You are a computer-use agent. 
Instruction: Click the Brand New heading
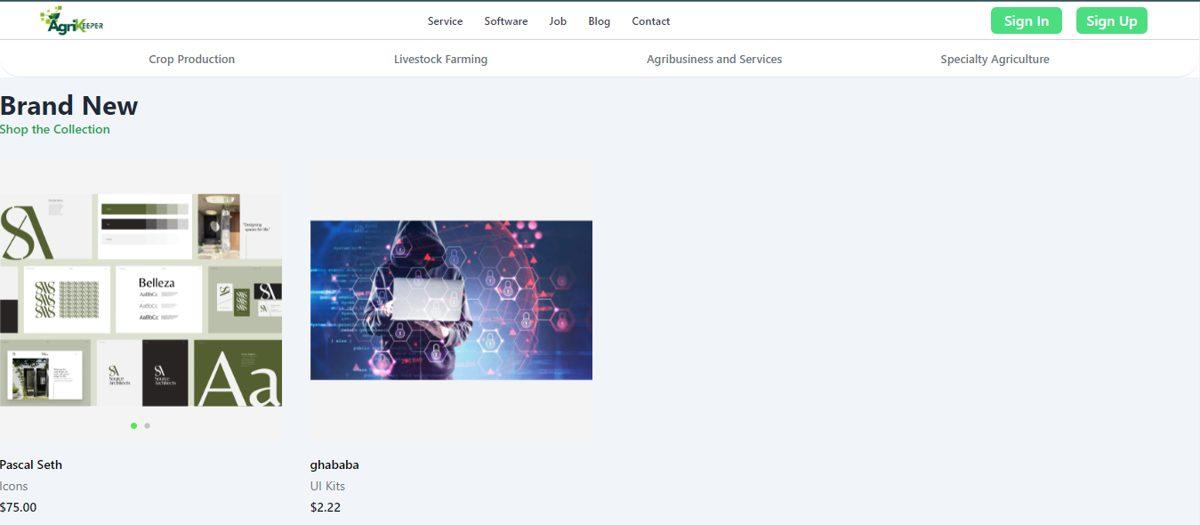point(69,105)
